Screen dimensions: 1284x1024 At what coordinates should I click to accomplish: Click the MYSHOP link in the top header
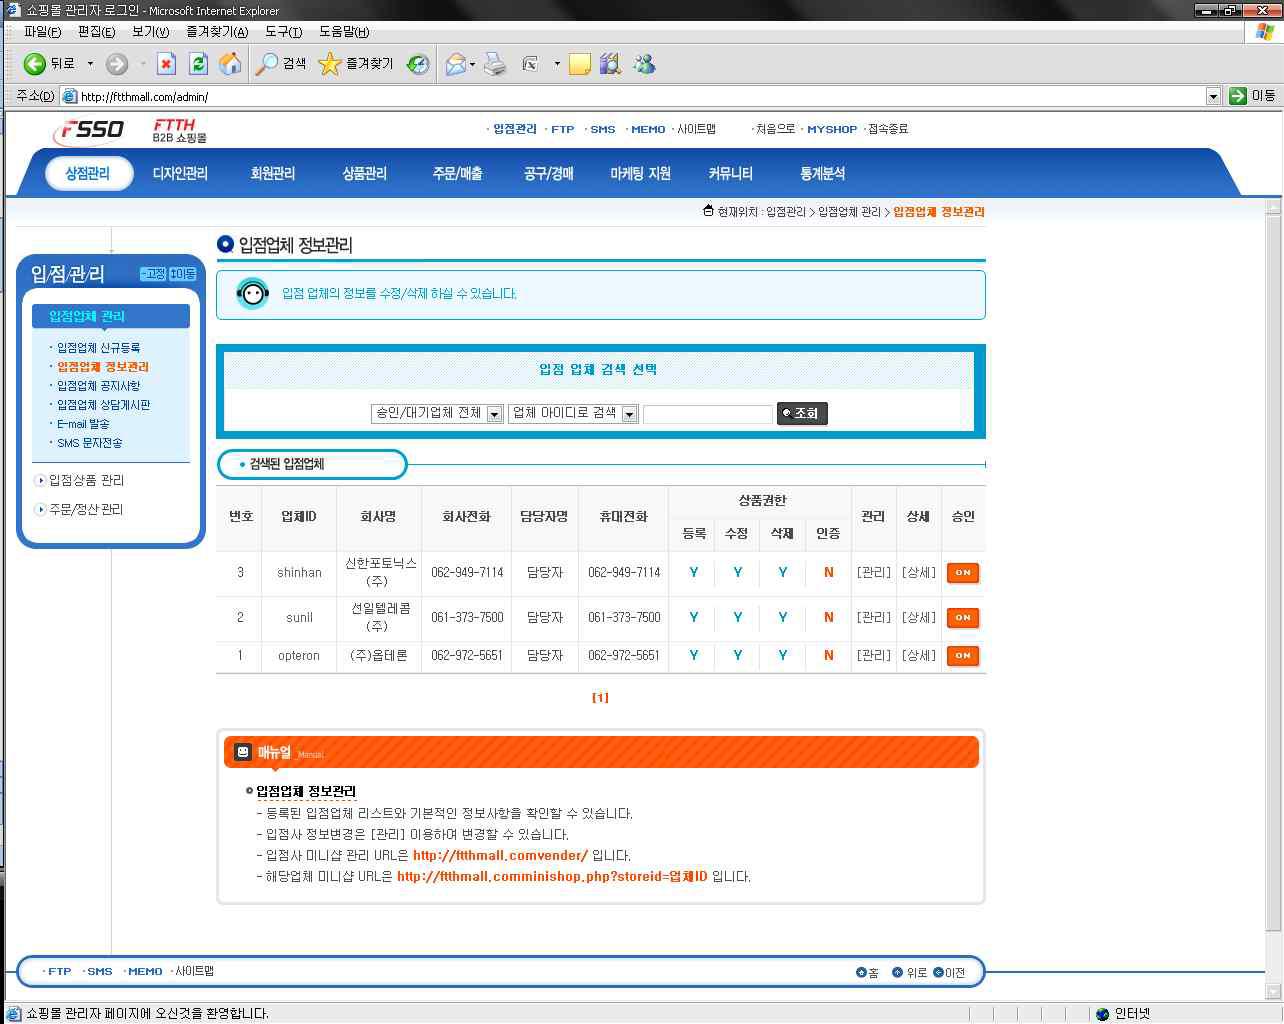[832, 129]
